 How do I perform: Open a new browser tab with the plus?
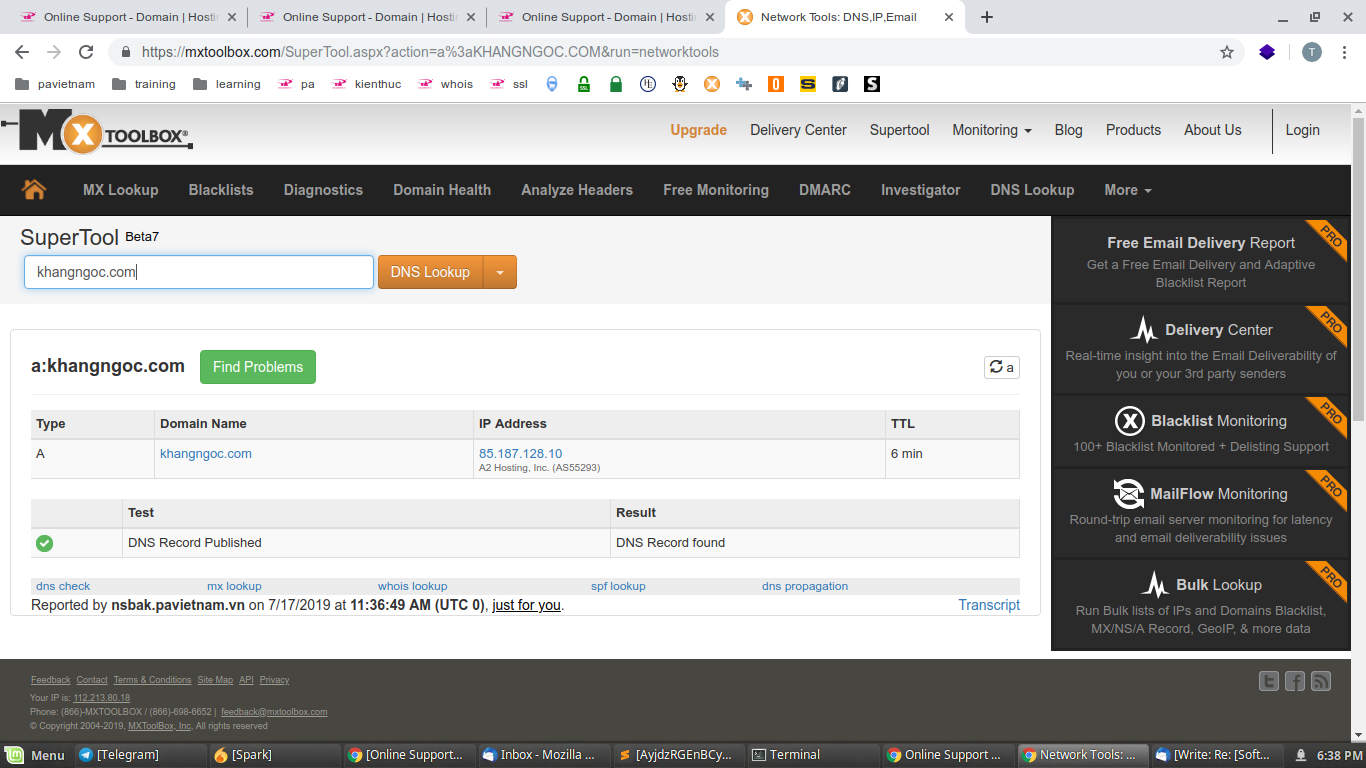987,17
